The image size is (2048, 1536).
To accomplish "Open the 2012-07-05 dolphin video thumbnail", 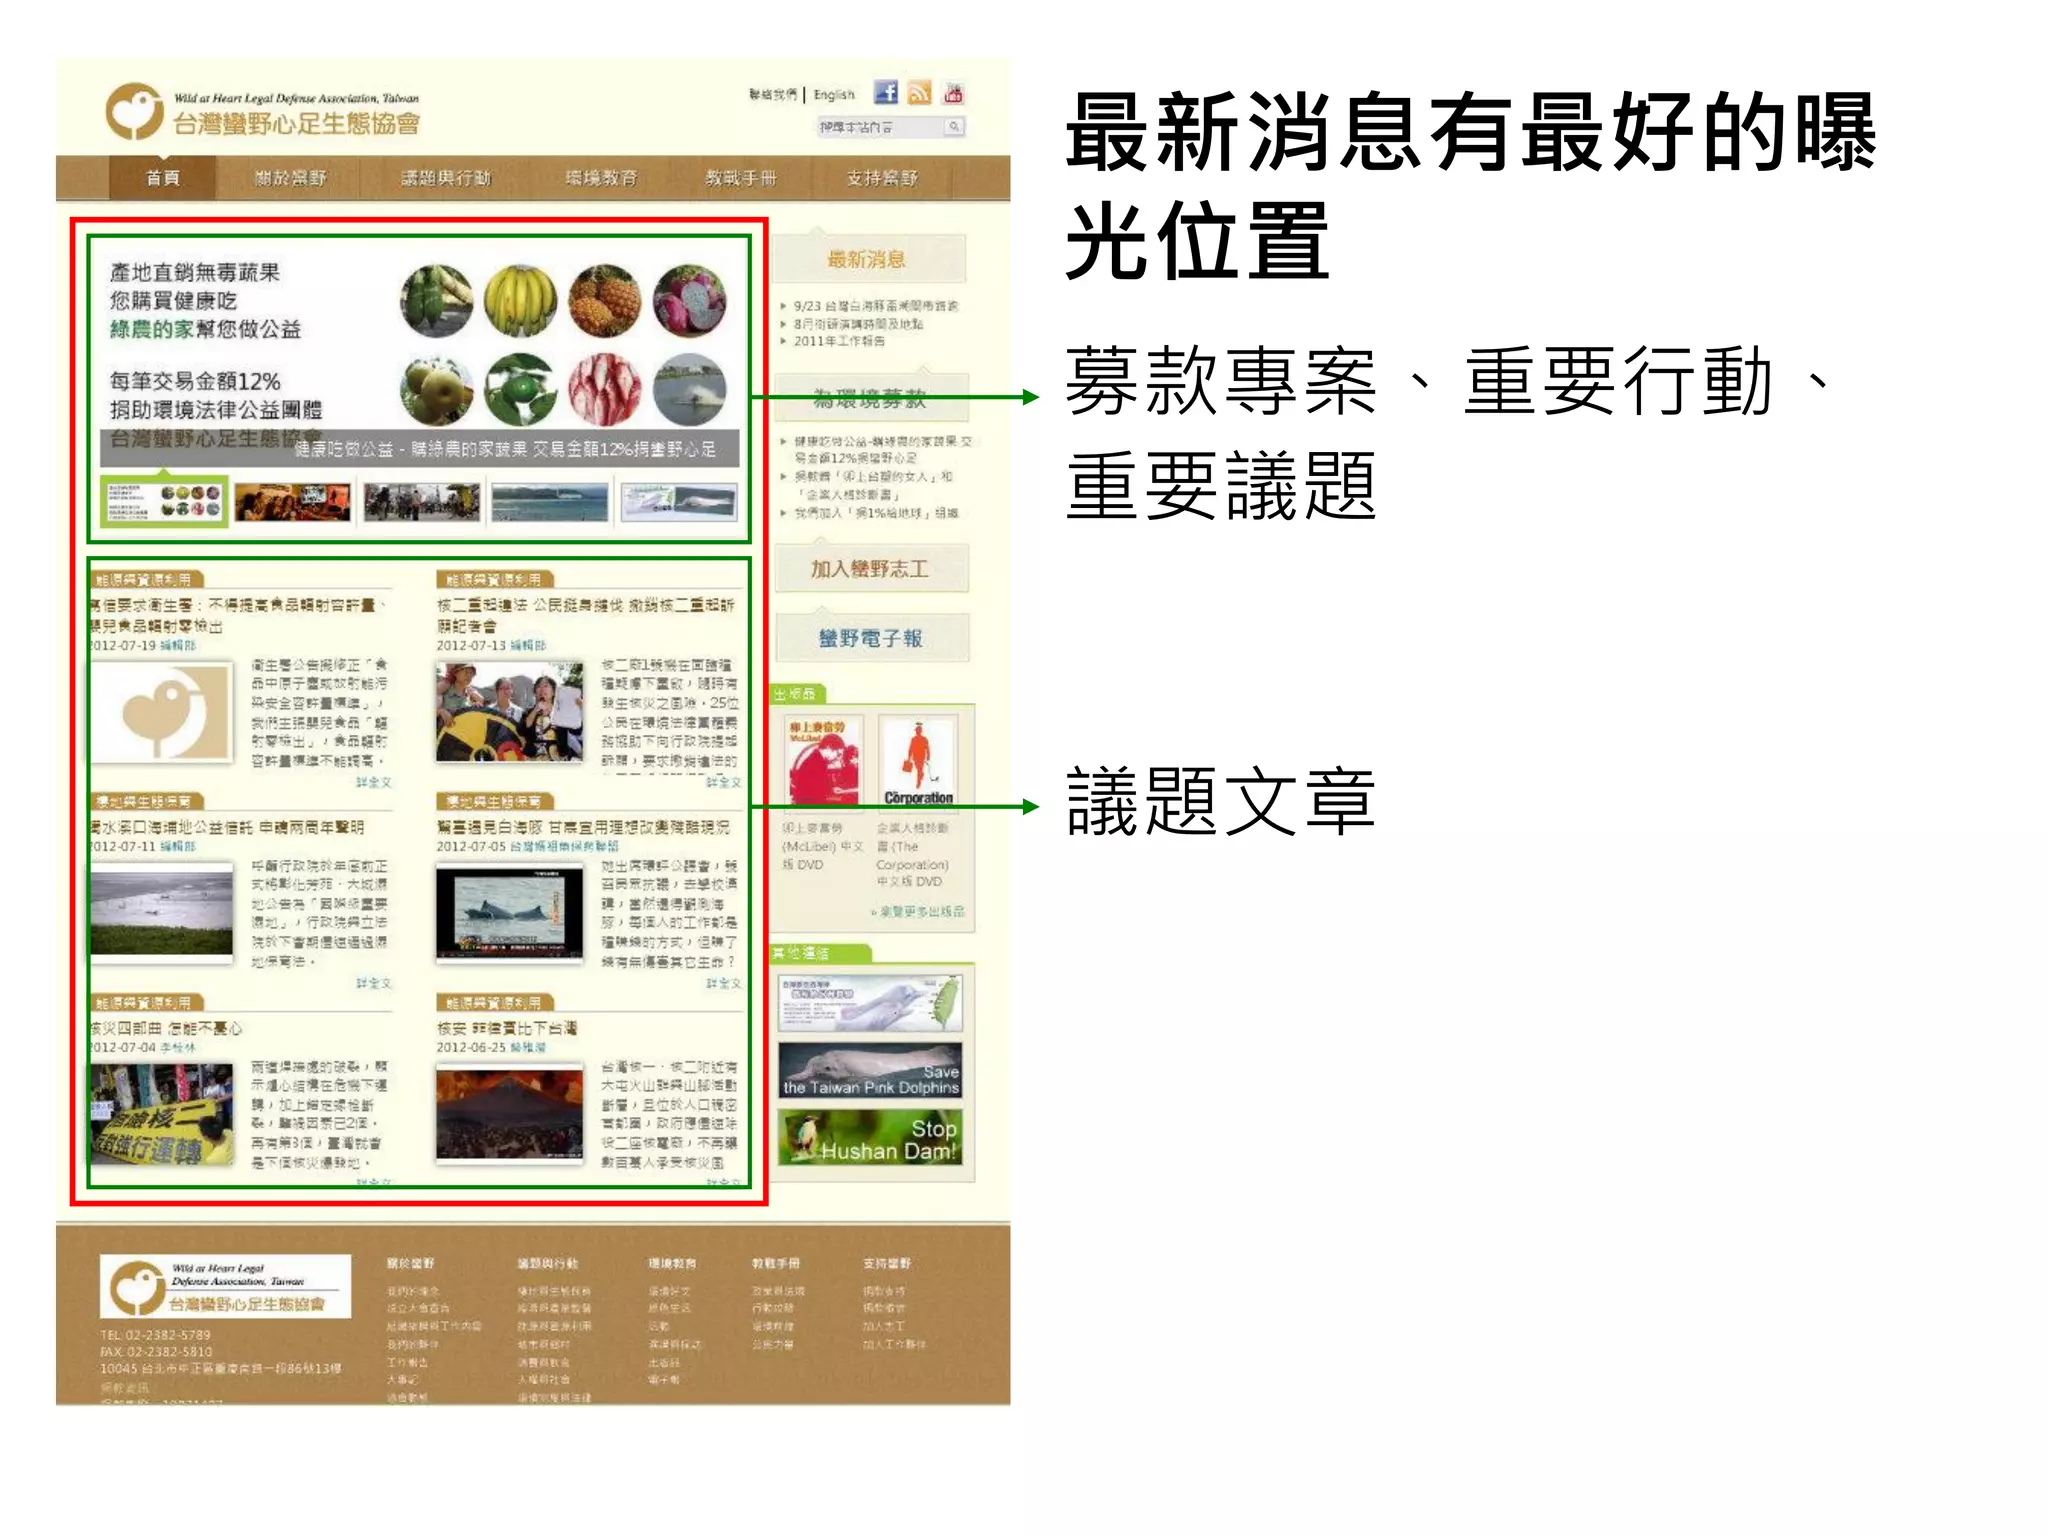I will click(x=509, y=913).
